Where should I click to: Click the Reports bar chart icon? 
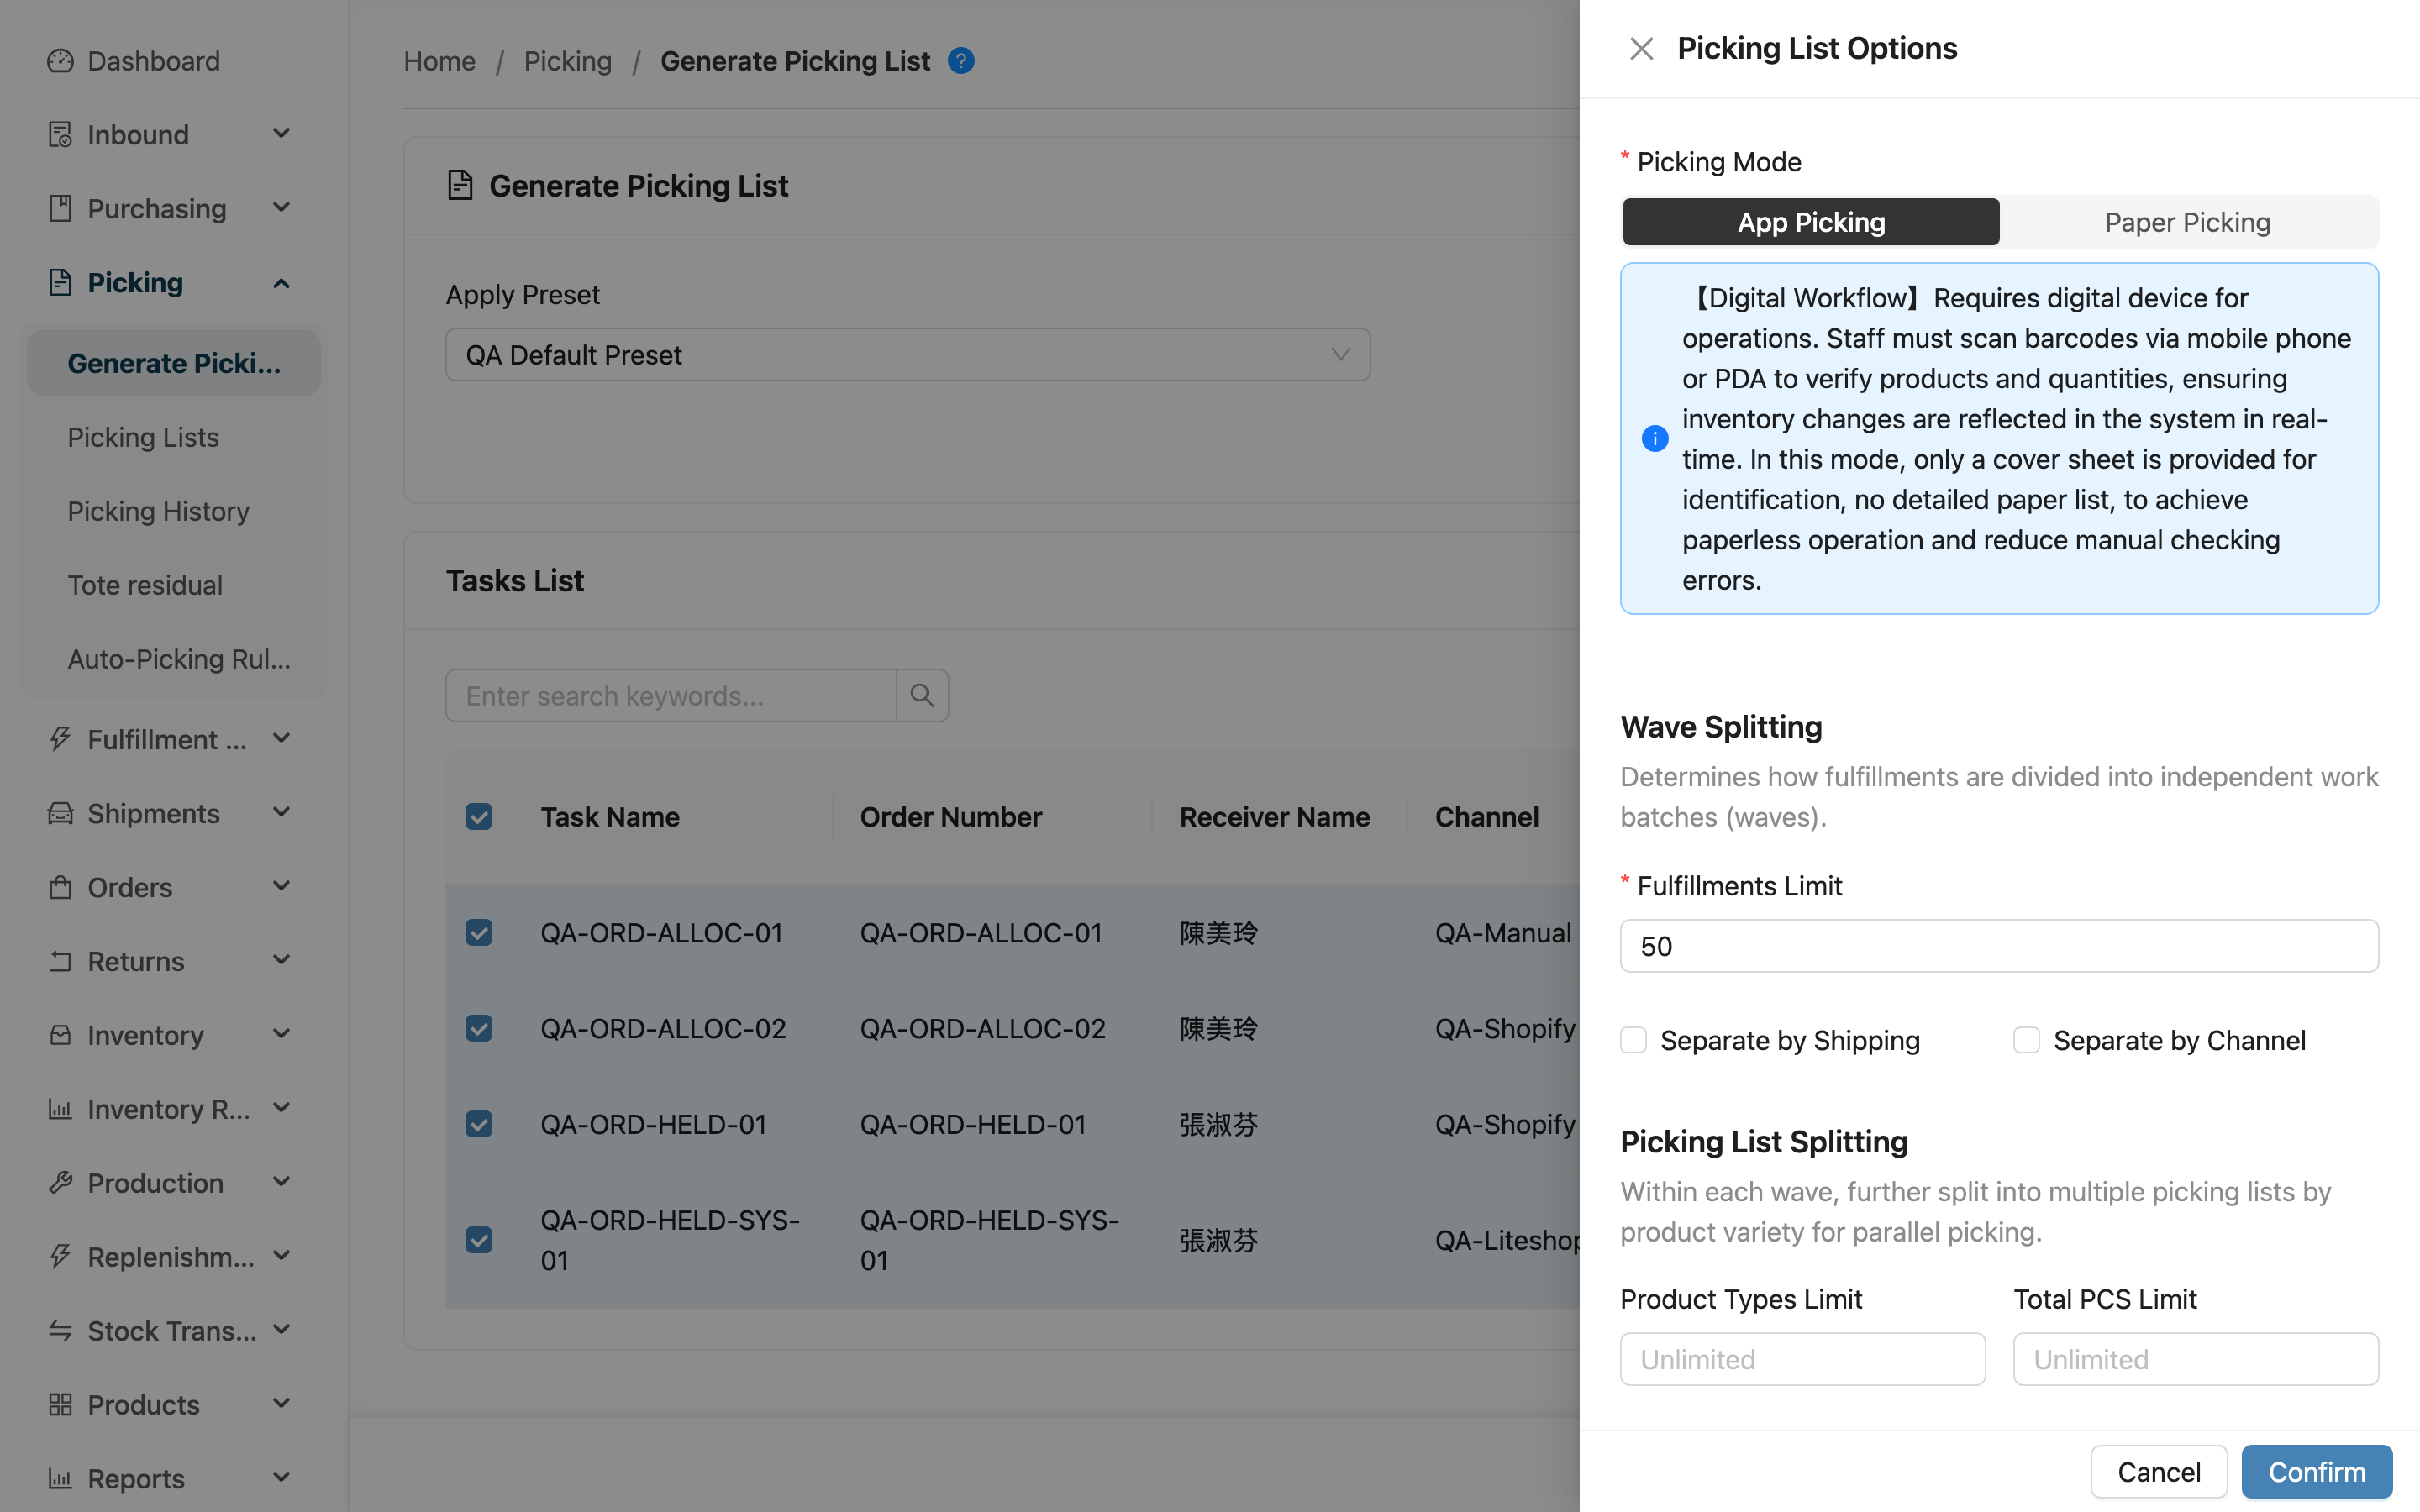click(60, 1479)
